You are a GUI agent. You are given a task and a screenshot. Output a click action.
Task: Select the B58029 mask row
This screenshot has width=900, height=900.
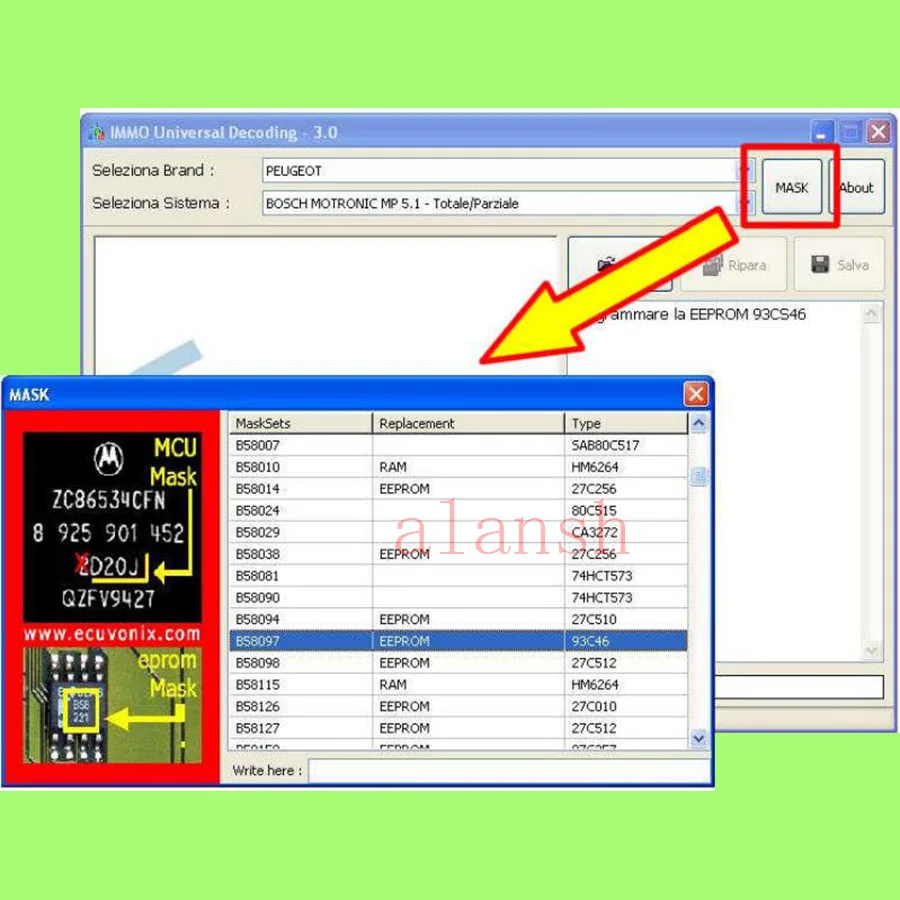[458, 532]
